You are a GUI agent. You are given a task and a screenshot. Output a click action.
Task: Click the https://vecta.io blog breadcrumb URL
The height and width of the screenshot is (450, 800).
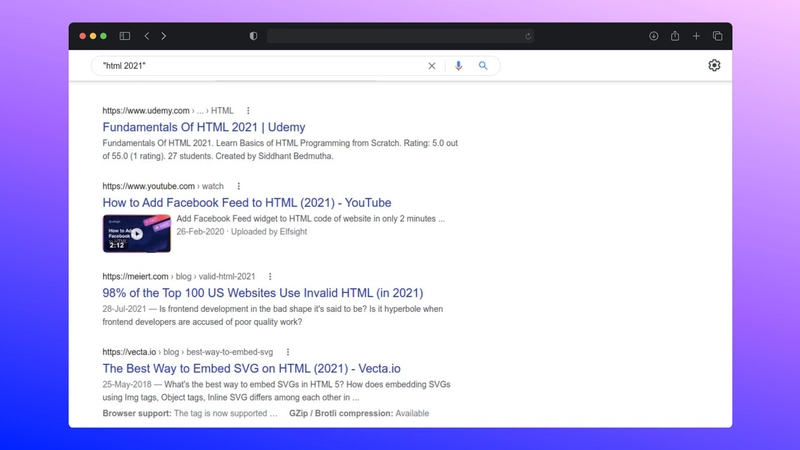coord(188,352)
